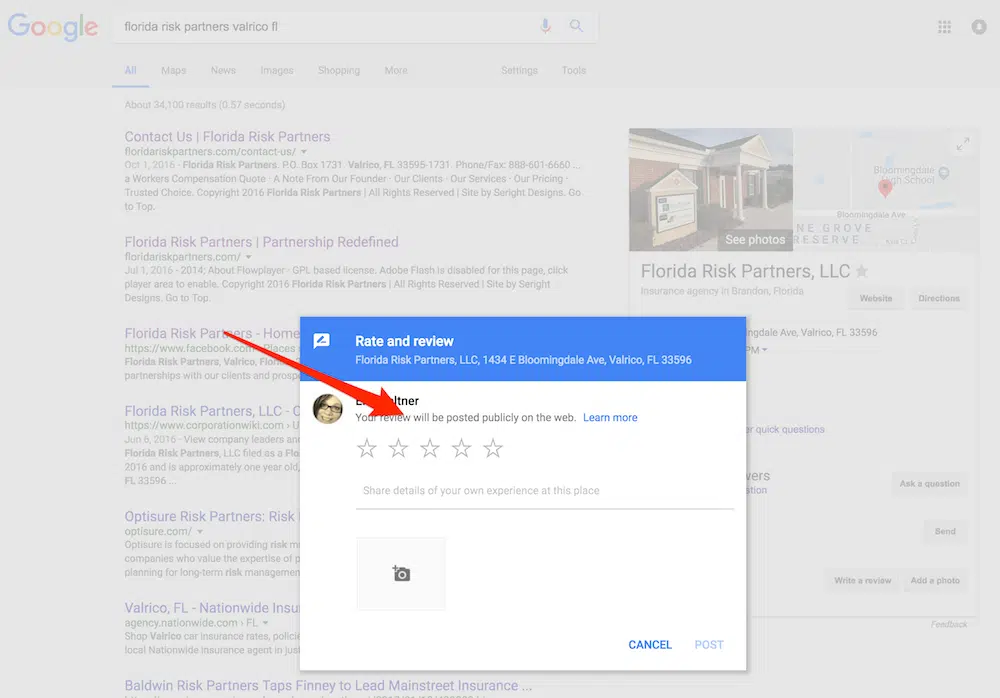The image size is (1000, 698).
Task: Expand options arrow for floridariskpartners.com/ result
Action: (249, 257)
